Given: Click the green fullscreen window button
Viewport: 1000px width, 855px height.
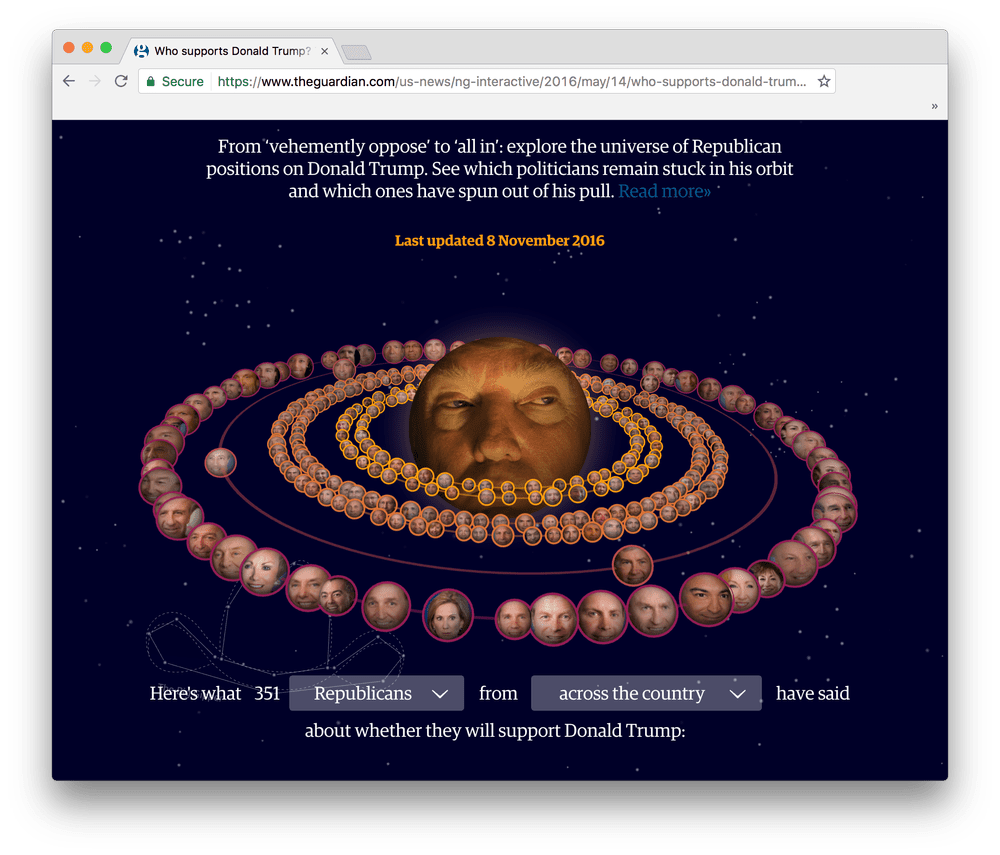Looking at the screenshot, I should pos(106,47).
